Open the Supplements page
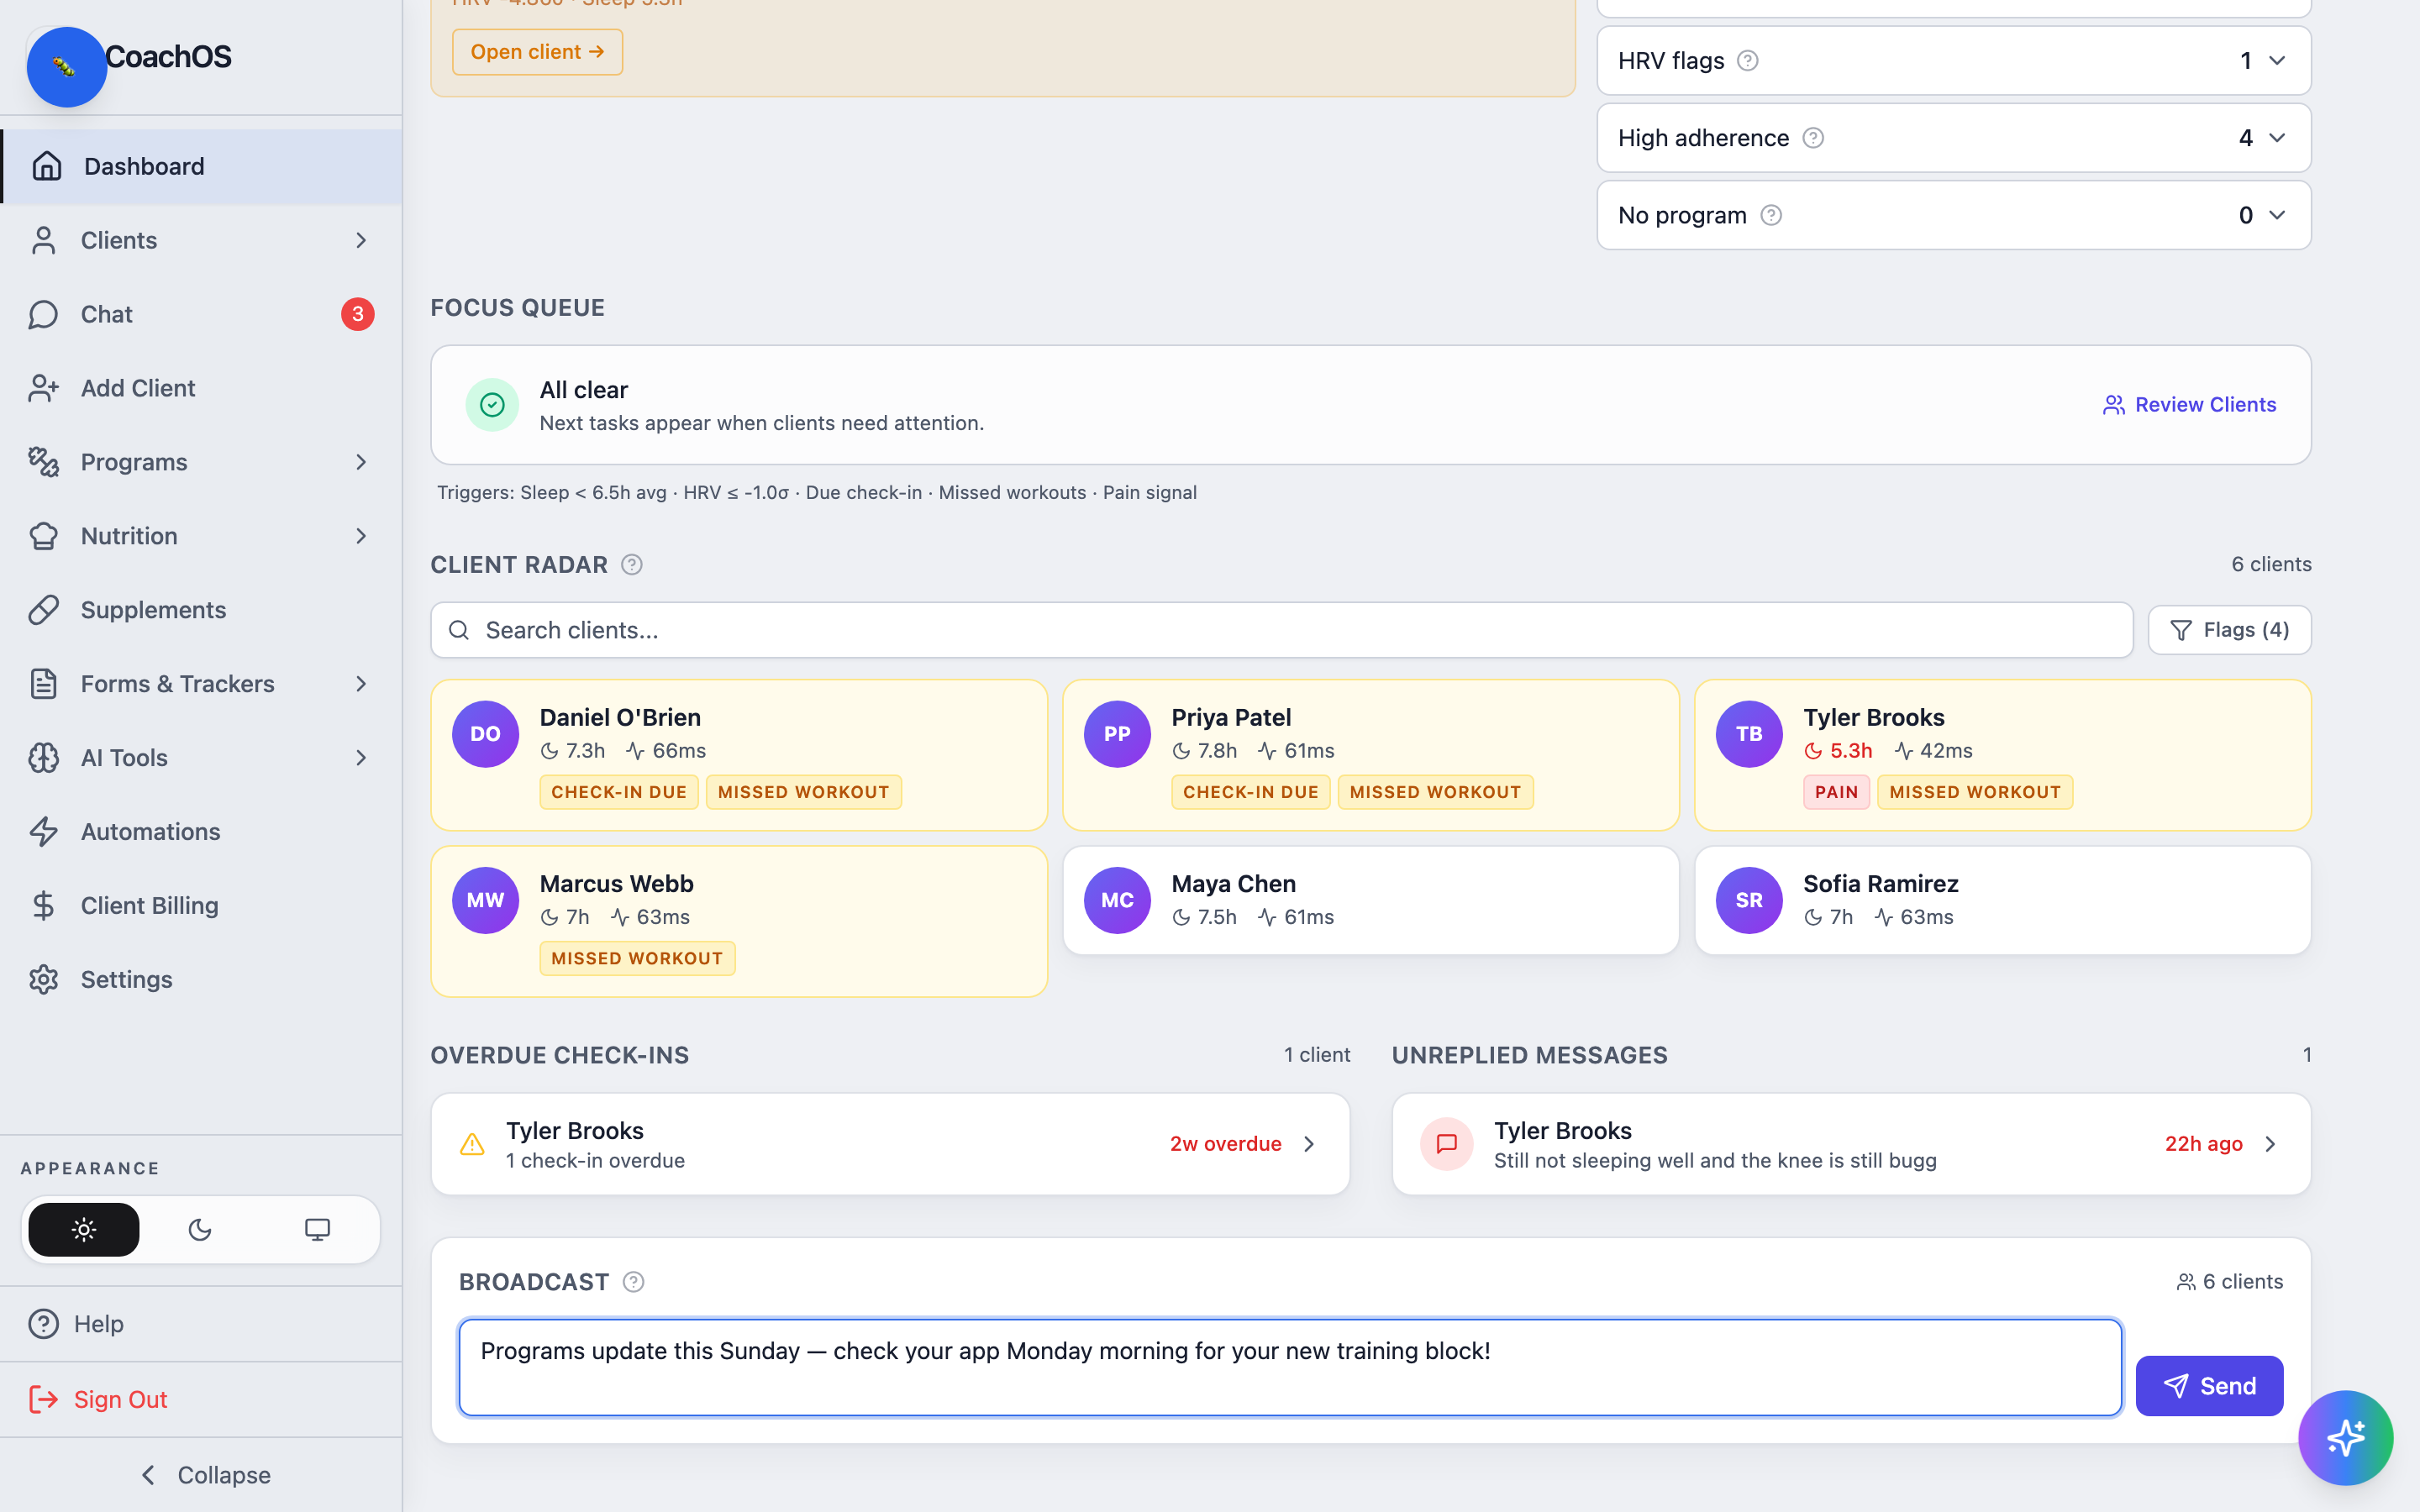This screenshot has height=1512, width=2420. pyautogui.click(x=202, y=610)
